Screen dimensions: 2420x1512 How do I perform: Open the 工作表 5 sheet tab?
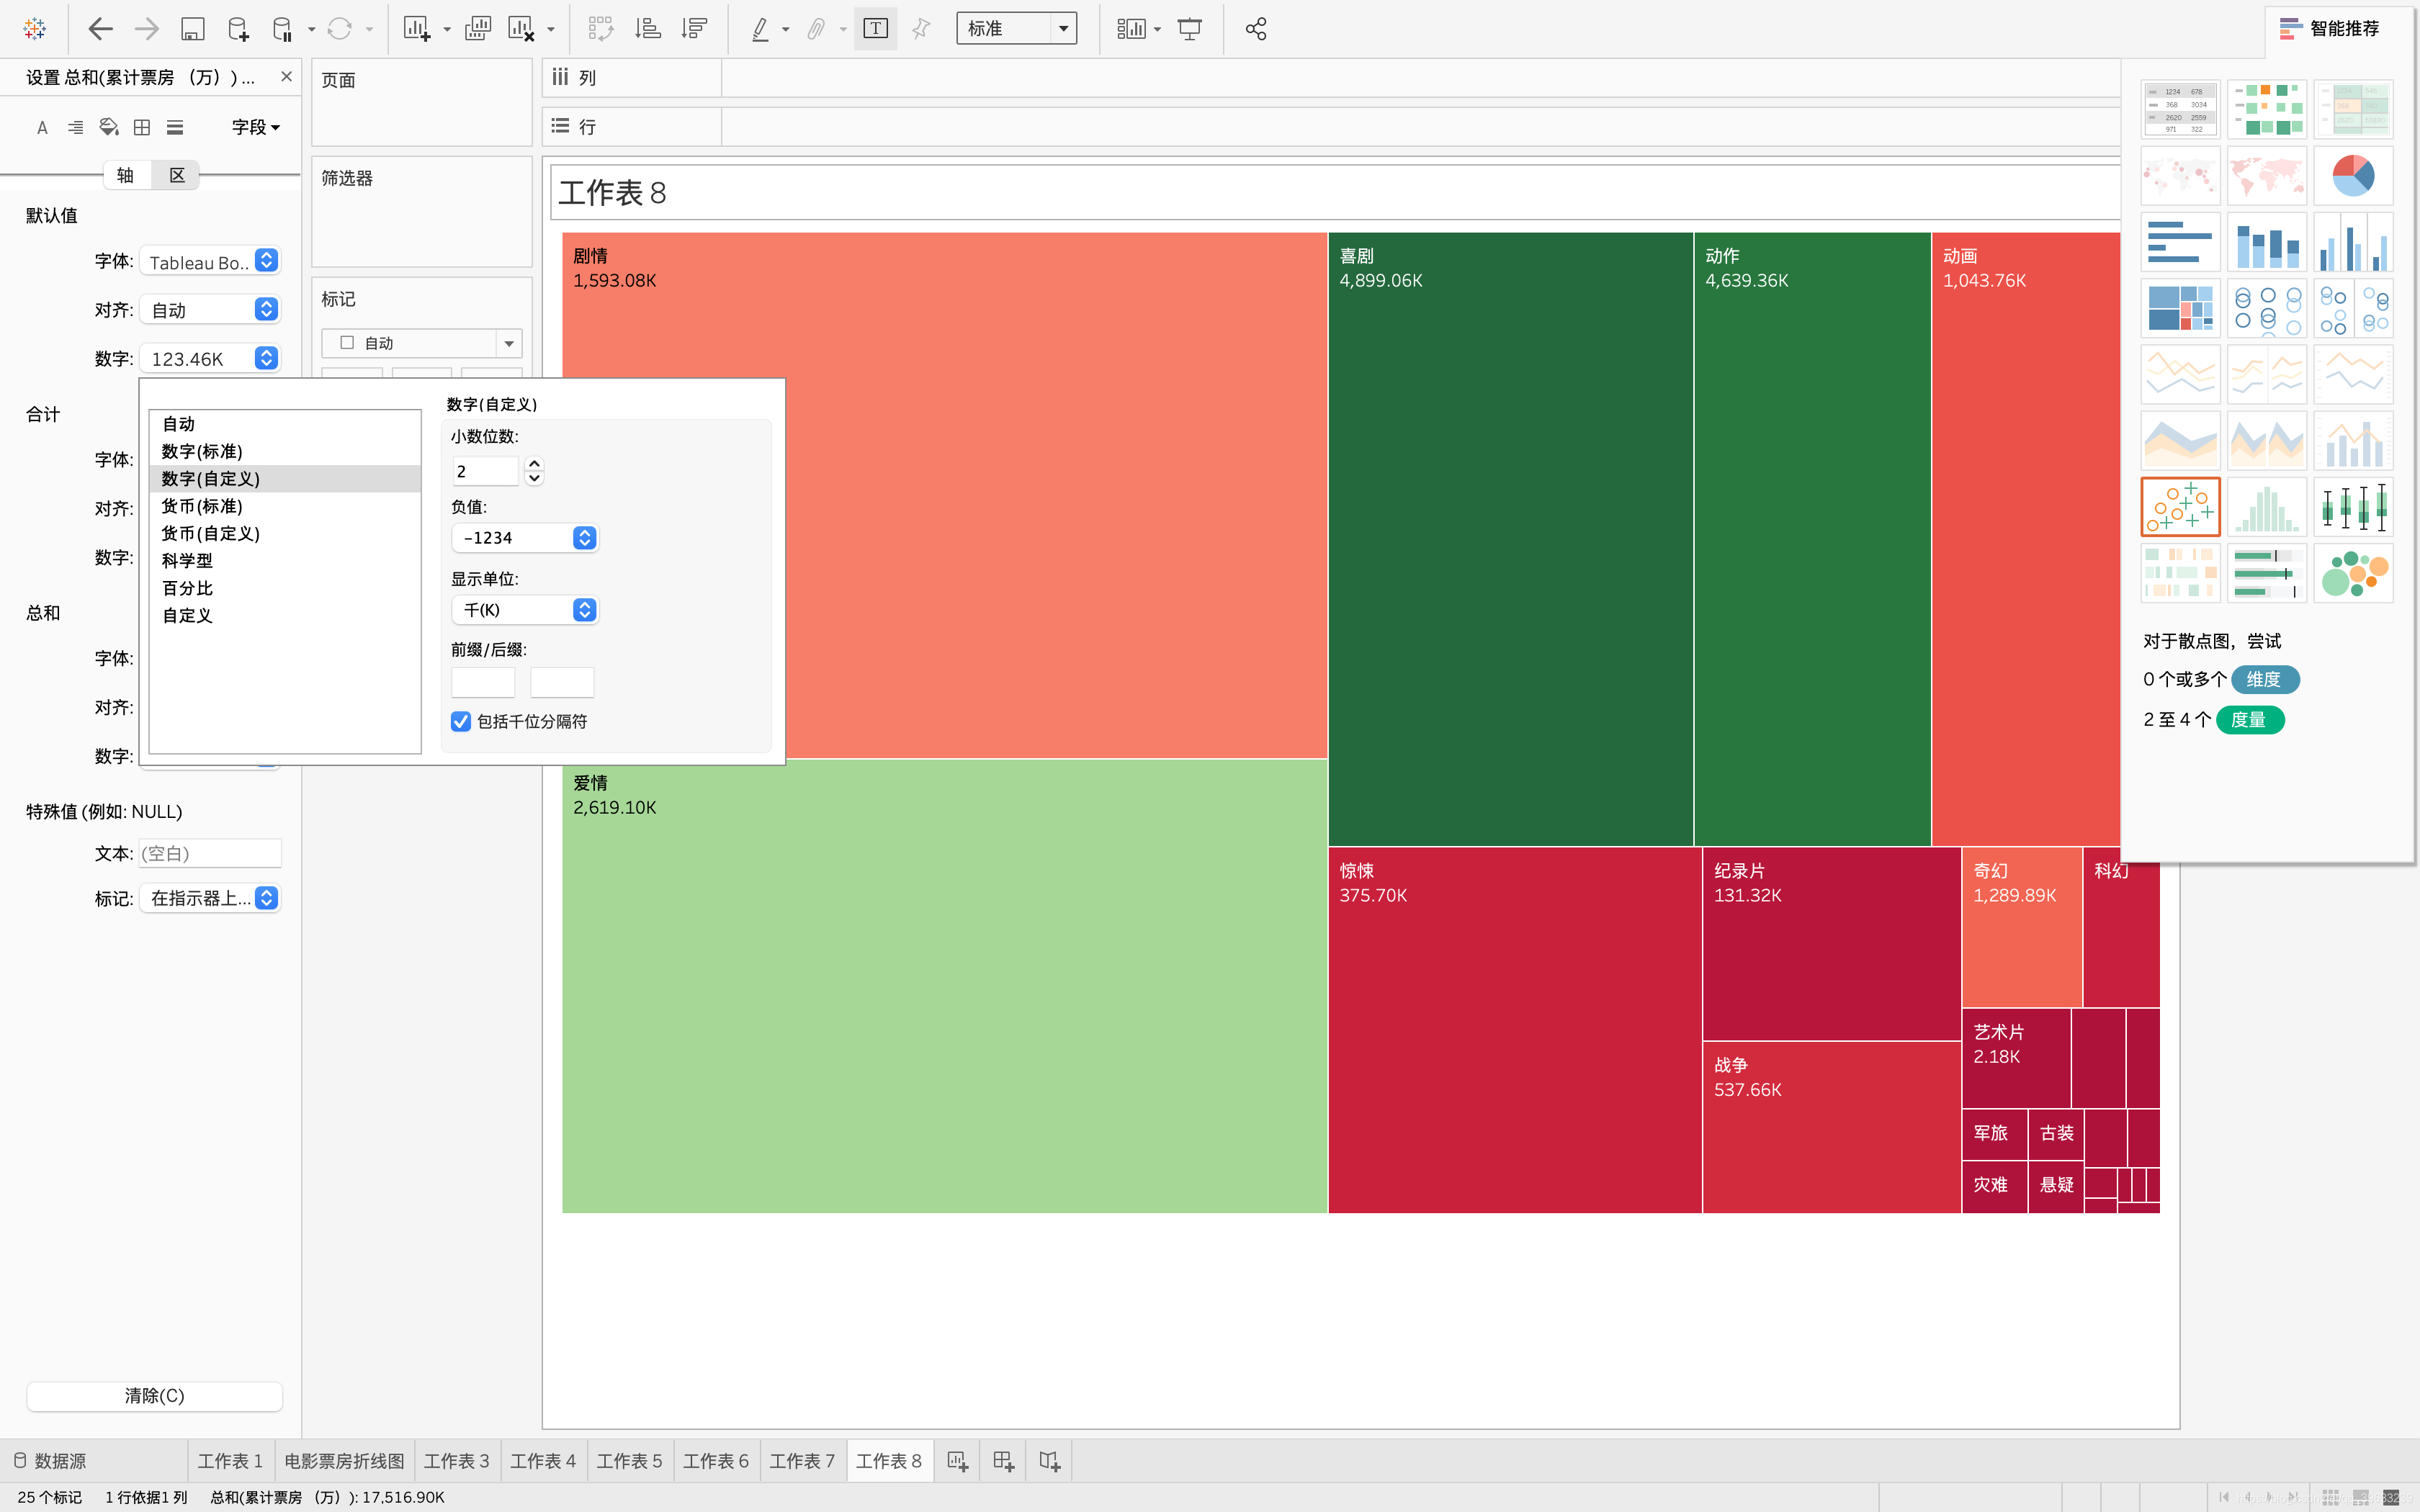click(629, 1461)
